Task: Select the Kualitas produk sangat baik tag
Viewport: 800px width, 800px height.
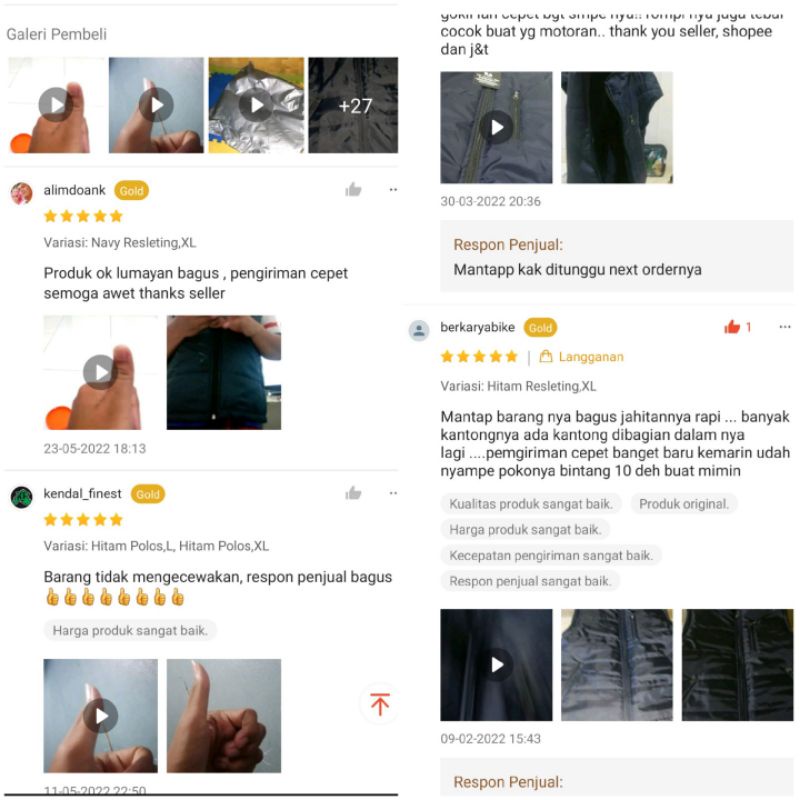Action: 531,504
